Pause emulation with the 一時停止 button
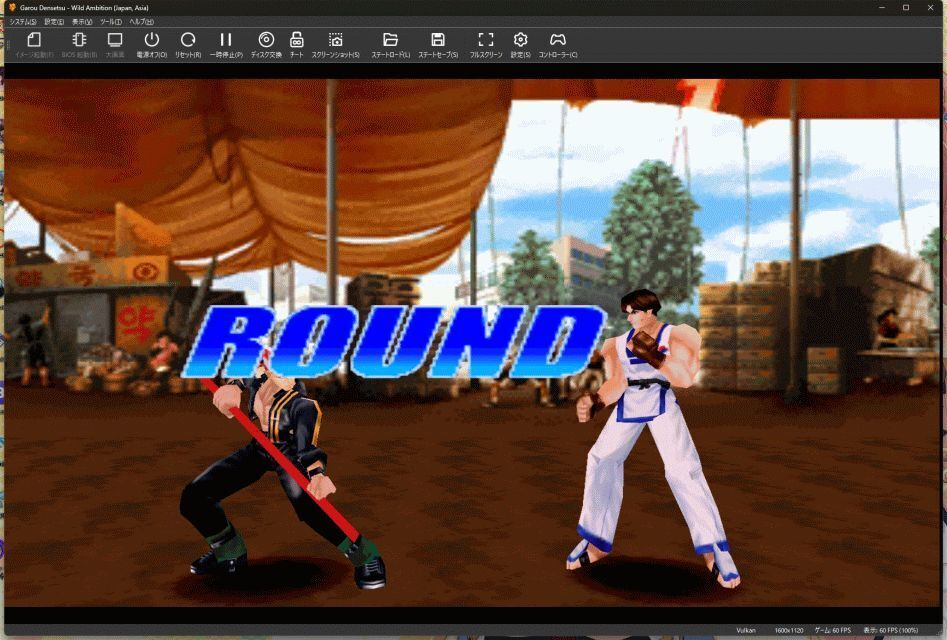Image resolution: width=947 pixels, height=640 pixels. point(225,40)
